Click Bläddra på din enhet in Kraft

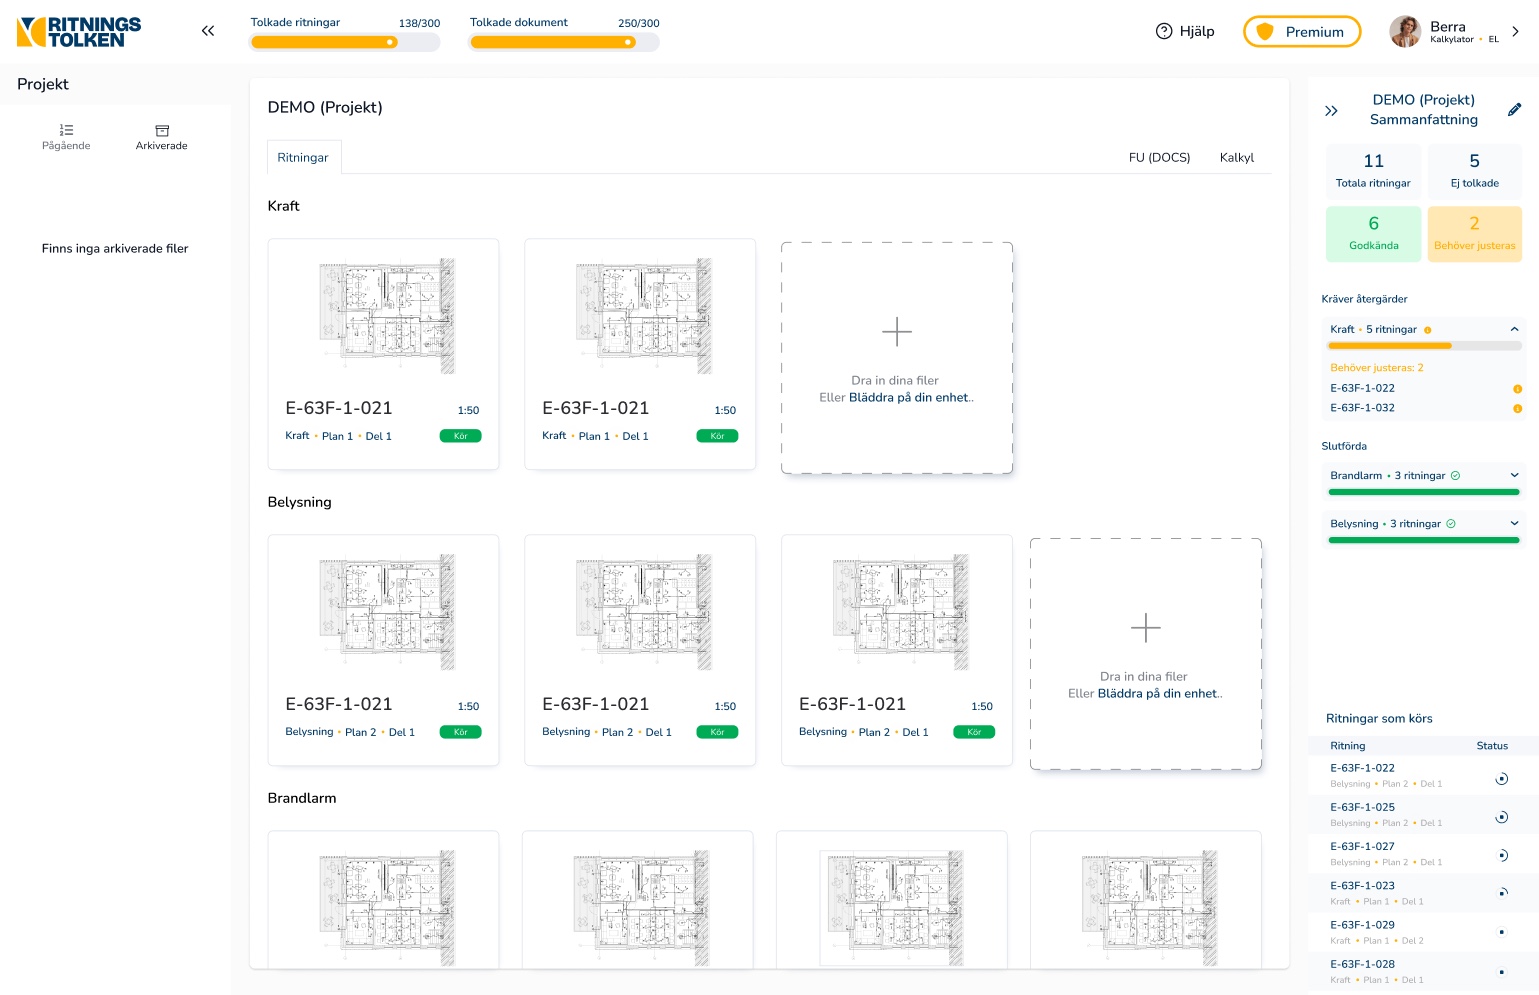pyautogui.click(x=908, y=398)
